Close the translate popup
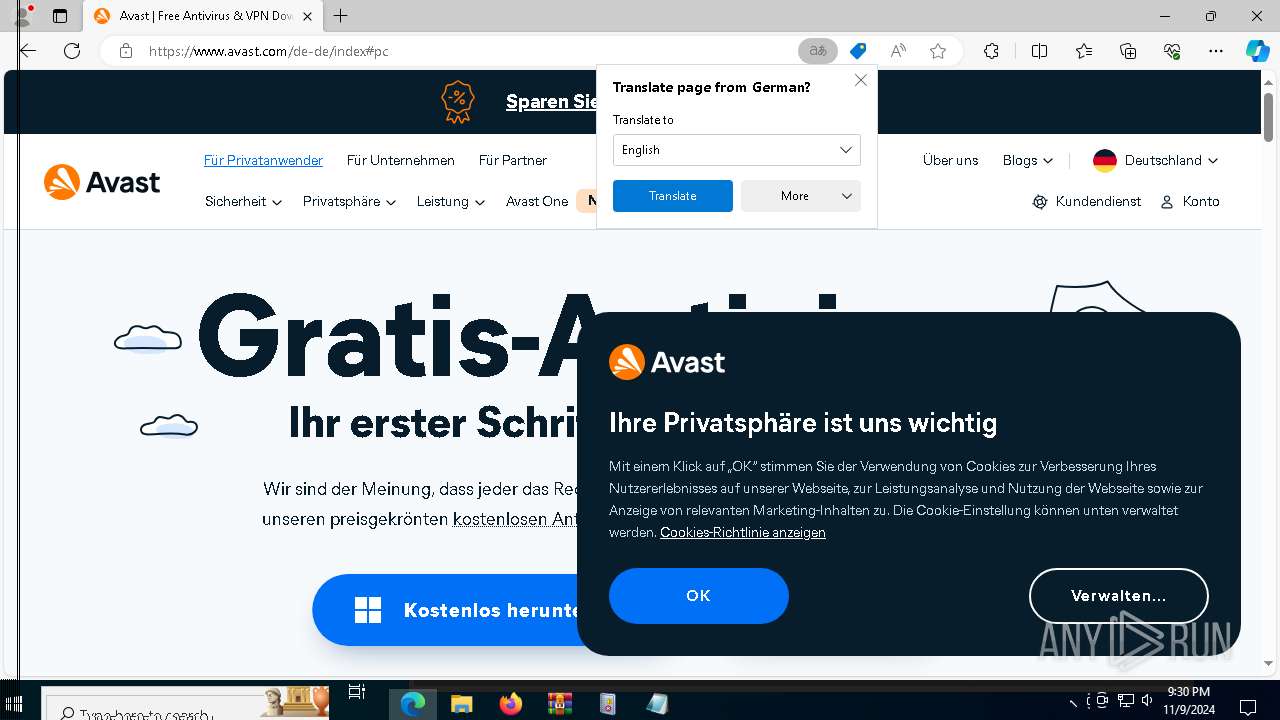Image resolution: width=1280 pixels, height=720 pixels. [x=861, y=80]
